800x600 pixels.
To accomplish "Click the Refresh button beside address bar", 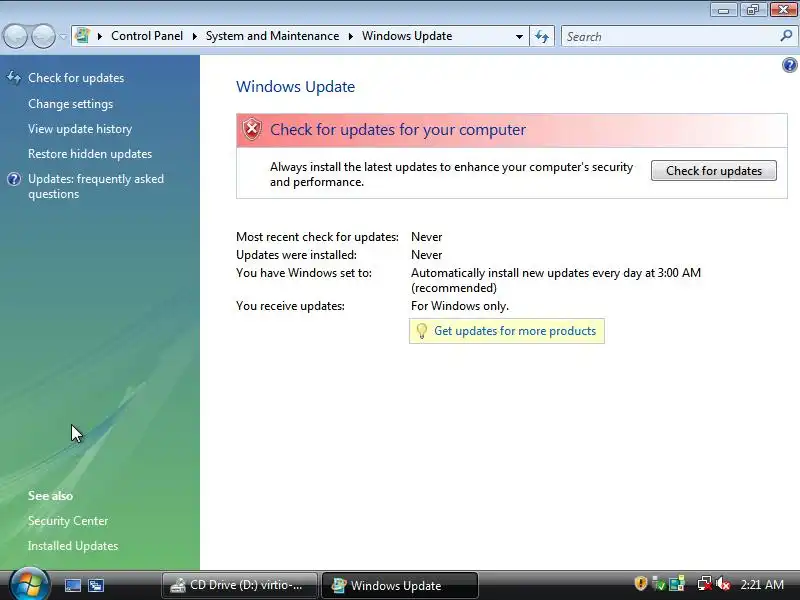I will 542,36.
